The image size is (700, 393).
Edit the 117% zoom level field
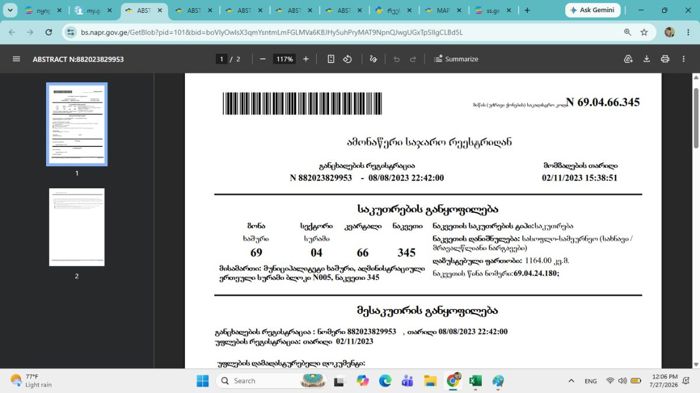[x=284, y=59]
